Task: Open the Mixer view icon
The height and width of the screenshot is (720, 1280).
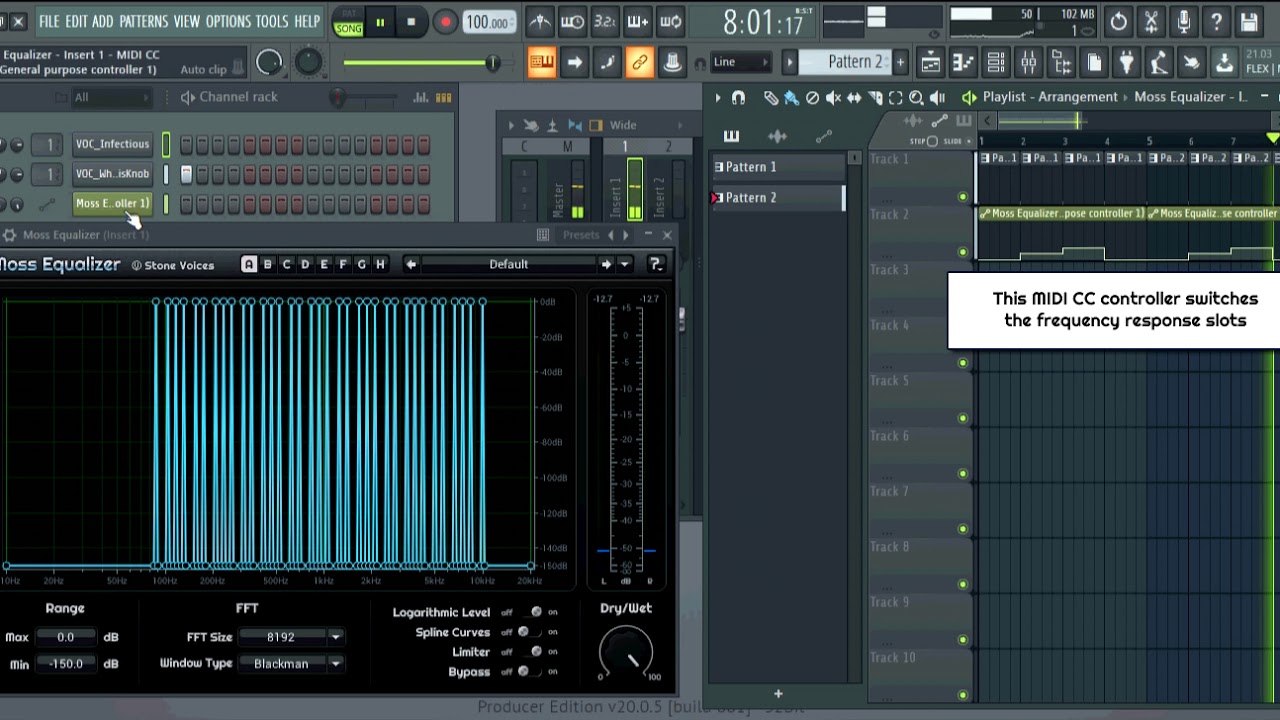Action: click(x=1029, y=63)
